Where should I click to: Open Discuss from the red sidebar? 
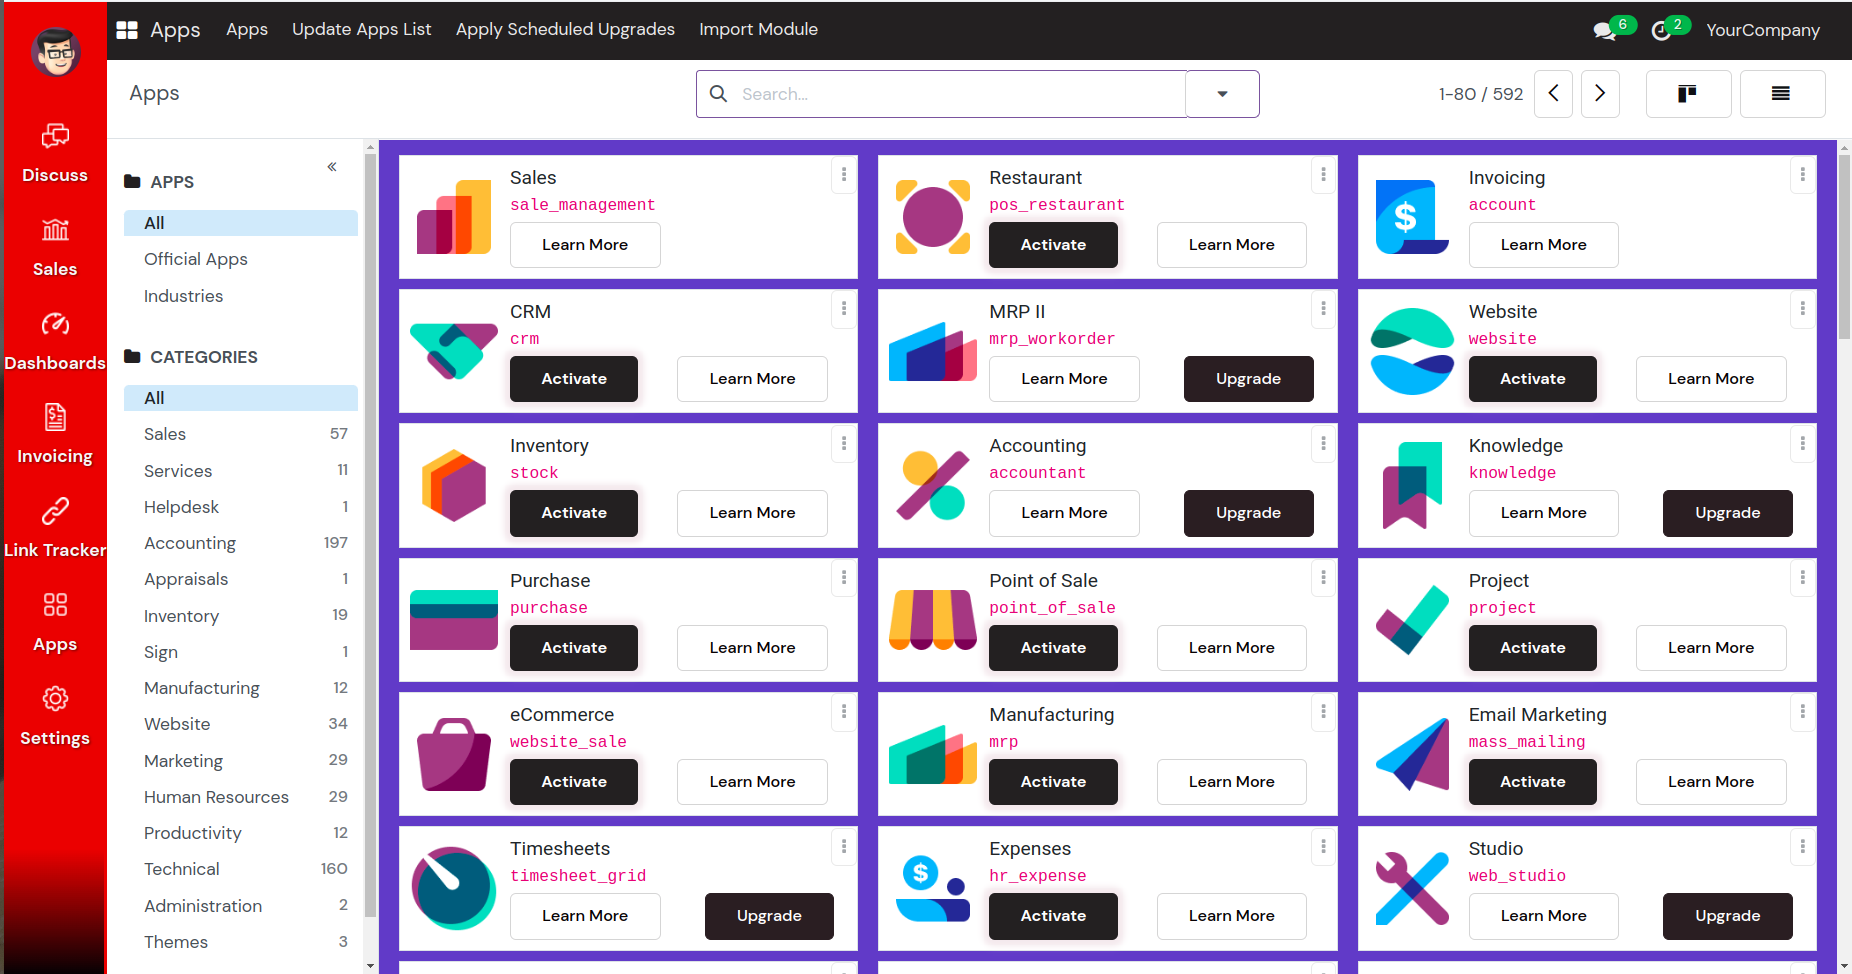[55, 154]
